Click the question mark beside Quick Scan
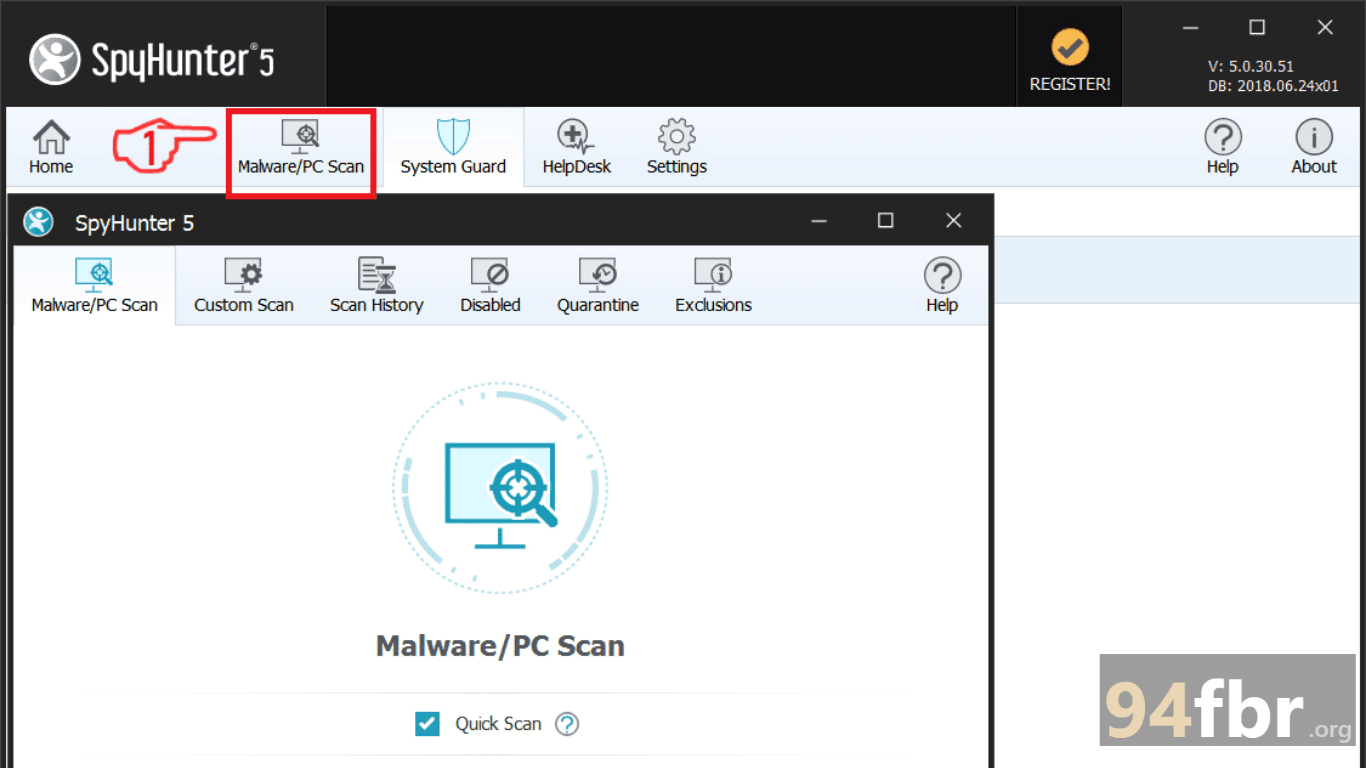Screen dimensions: 1366x768 pos(567,723)
